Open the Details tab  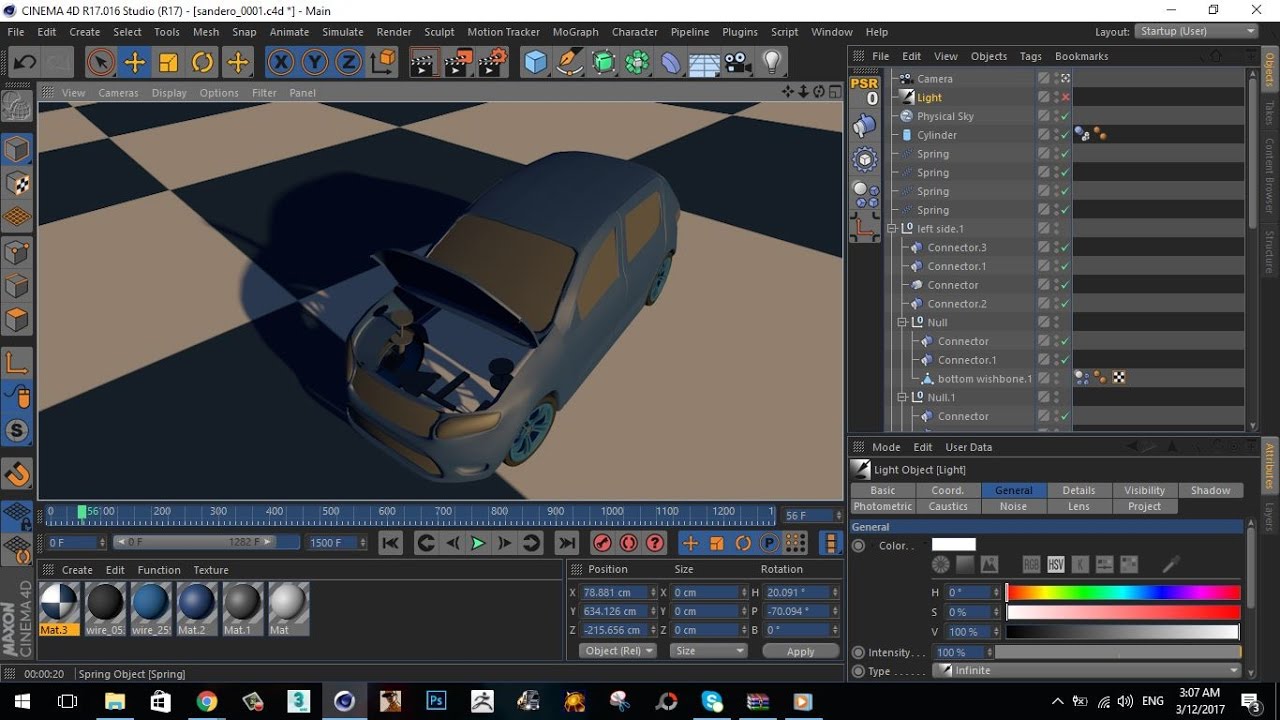(1079, 490)
